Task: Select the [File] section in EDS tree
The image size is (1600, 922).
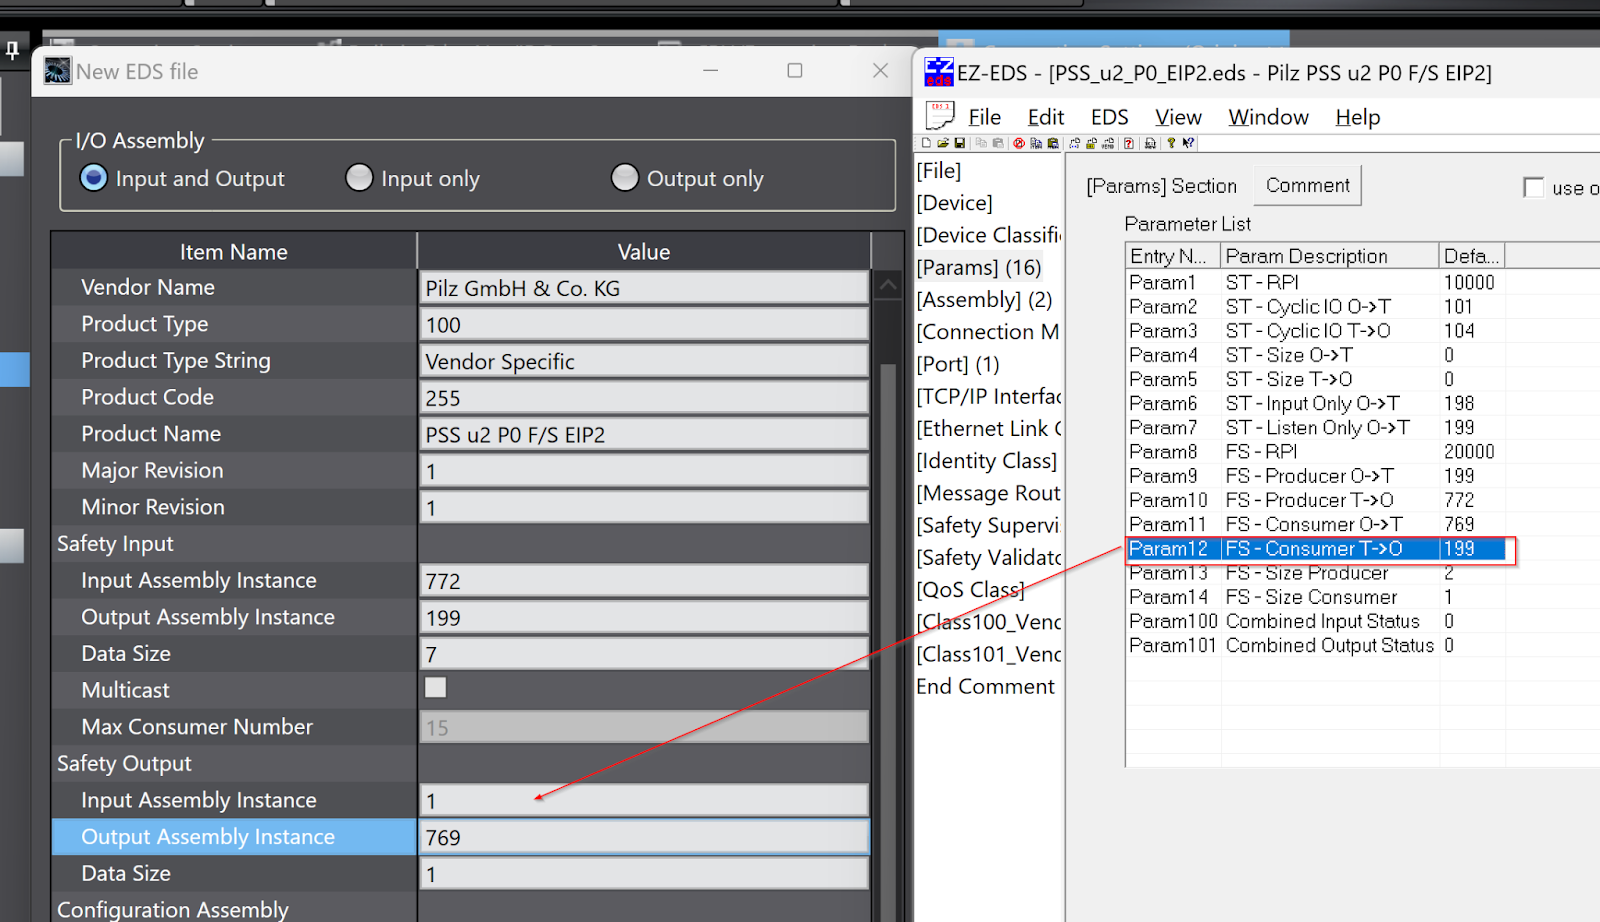Action: (x=938, y=171)
